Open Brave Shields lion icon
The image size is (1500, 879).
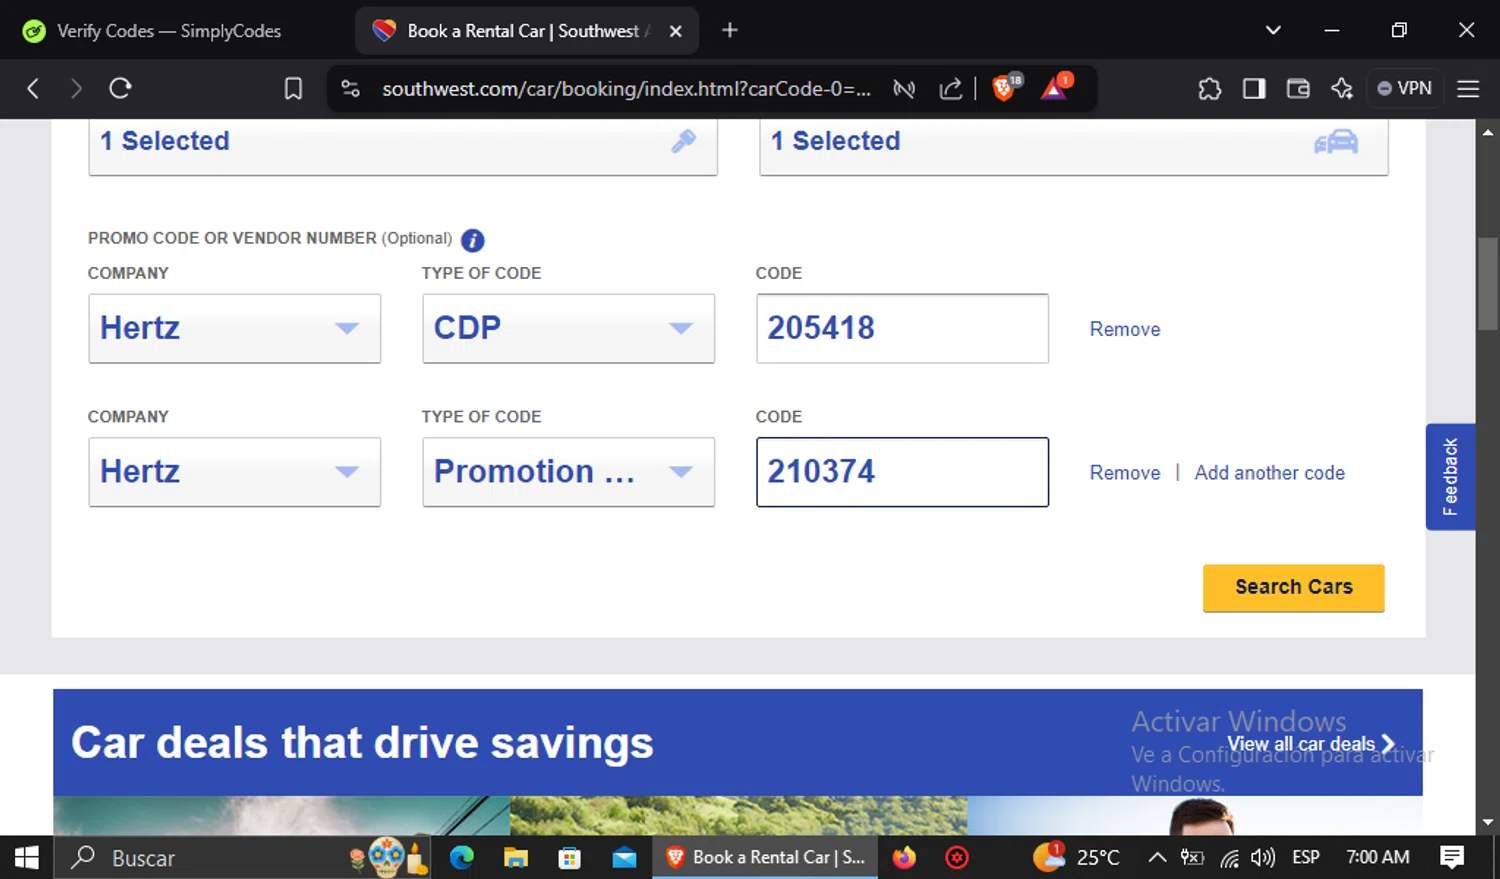coord(1005,87)
